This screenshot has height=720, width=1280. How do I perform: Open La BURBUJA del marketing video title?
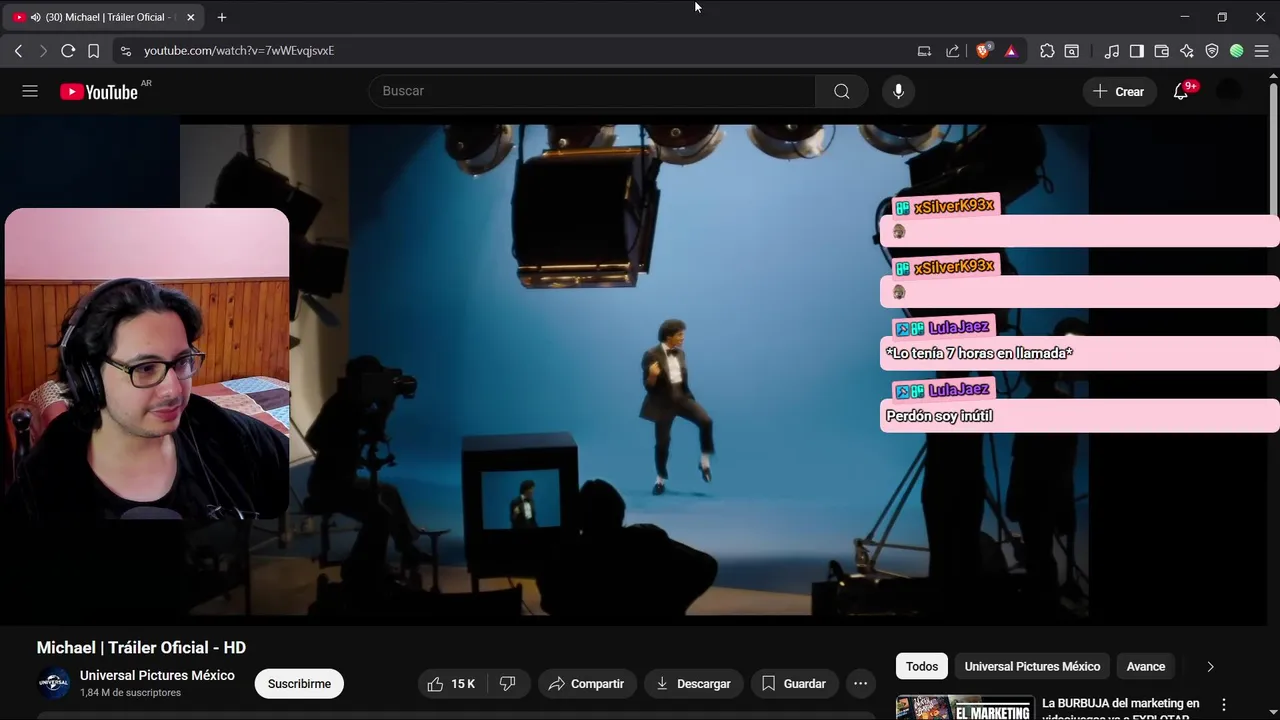(x=1121, y=709)
